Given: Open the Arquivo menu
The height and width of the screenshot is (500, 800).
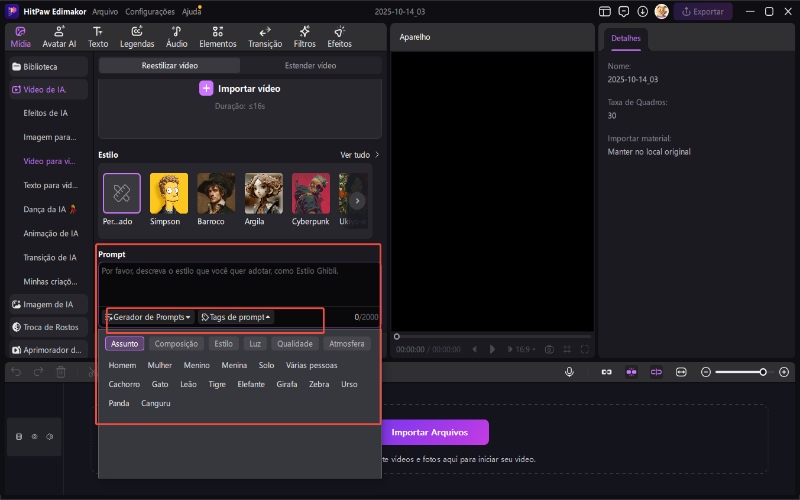Looking at the screenshot, I should (x=105, y=11).
